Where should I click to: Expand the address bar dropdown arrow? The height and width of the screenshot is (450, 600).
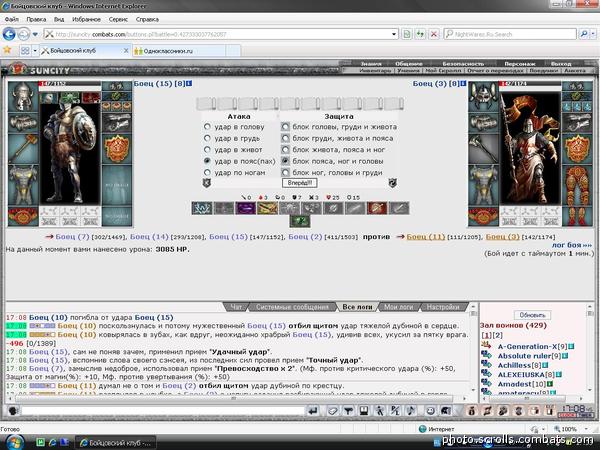pos(394,34)
